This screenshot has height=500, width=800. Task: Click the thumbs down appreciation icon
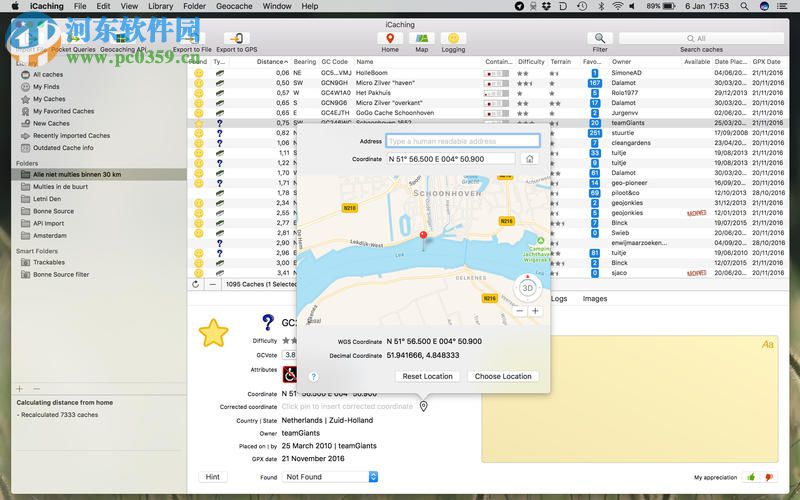(x=769, y=477)
